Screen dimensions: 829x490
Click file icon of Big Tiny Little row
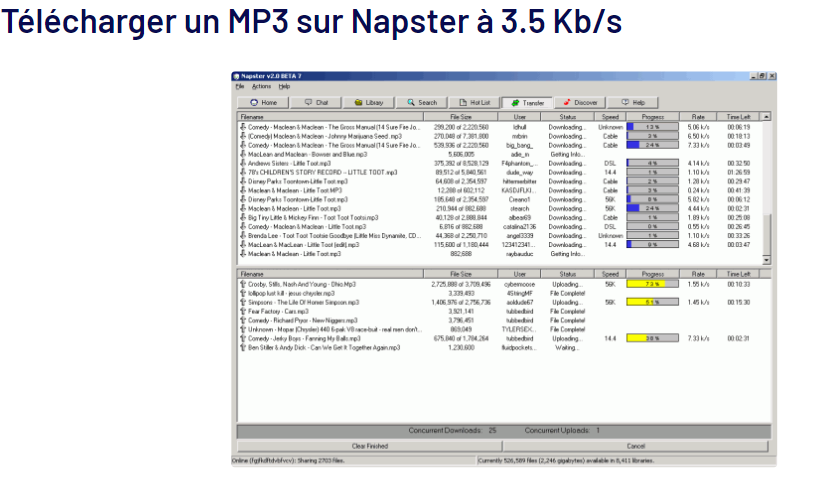point(243,217)
